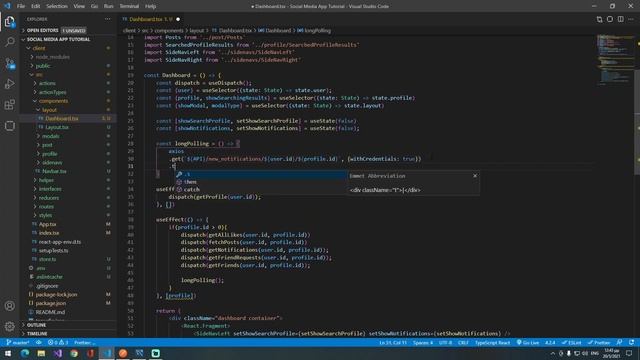Click the feedback icon in status bar
Image resolution: width=640 pixels, height=360 pixels.
click(620, 342)
